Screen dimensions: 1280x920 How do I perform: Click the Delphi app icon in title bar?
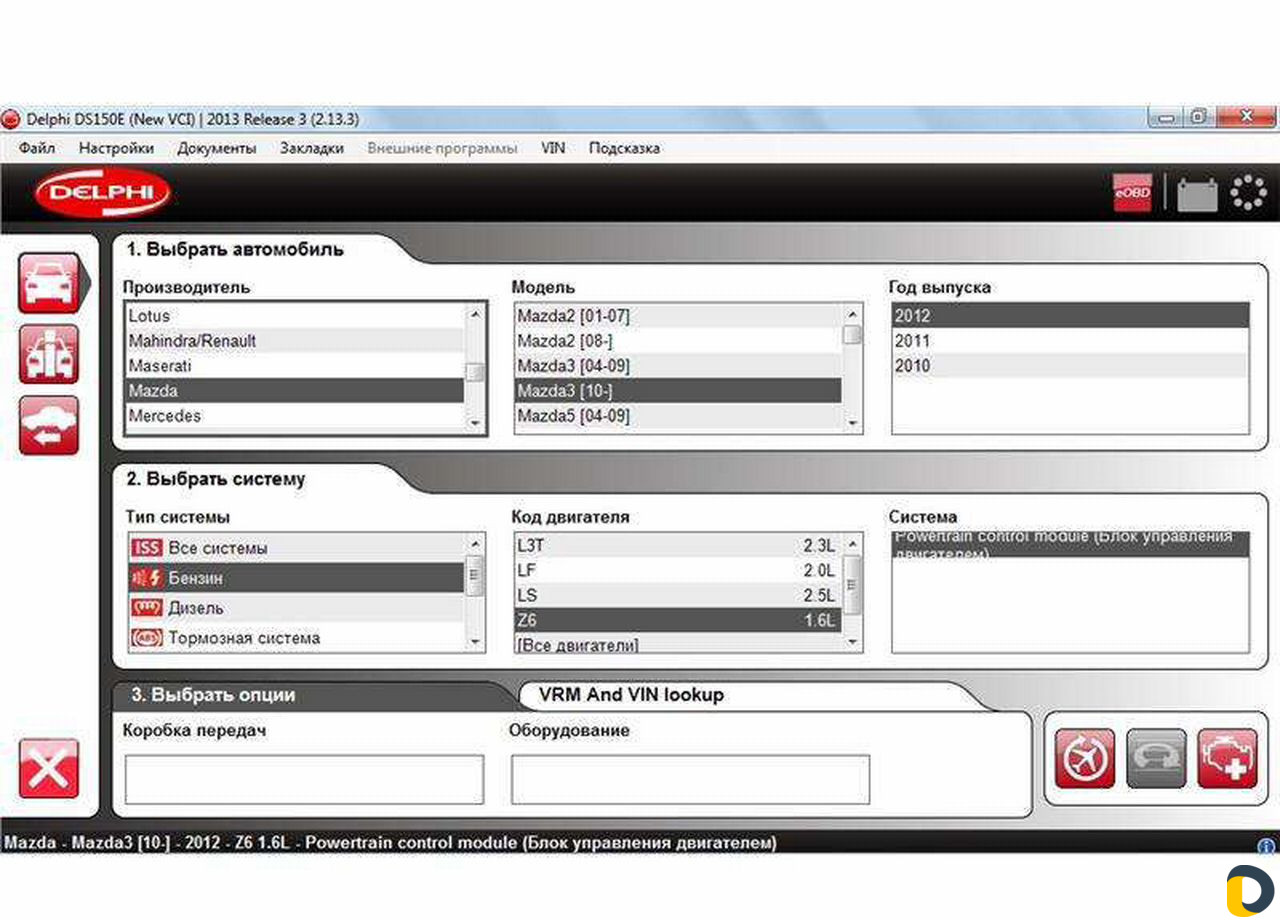(x=11, y=119)
